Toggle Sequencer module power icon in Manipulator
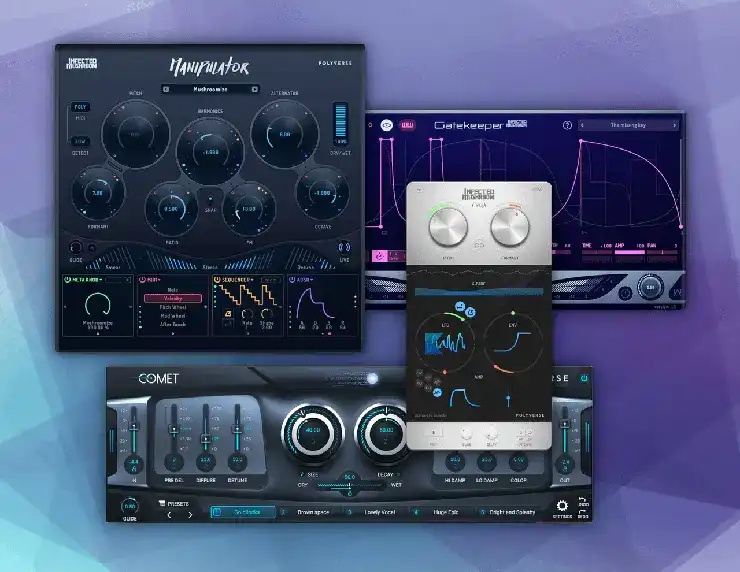 coord(217,280)
